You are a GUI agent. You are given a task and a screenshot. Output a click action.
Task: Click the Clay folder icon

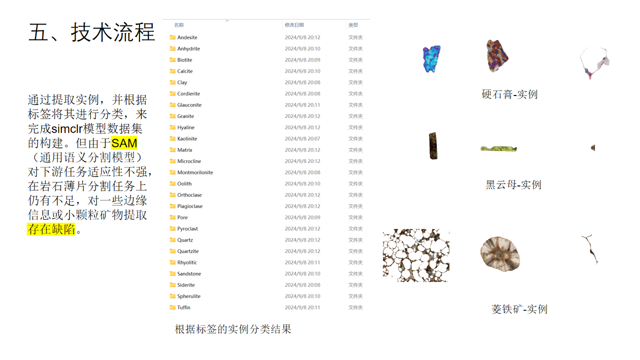pos(173,82)
